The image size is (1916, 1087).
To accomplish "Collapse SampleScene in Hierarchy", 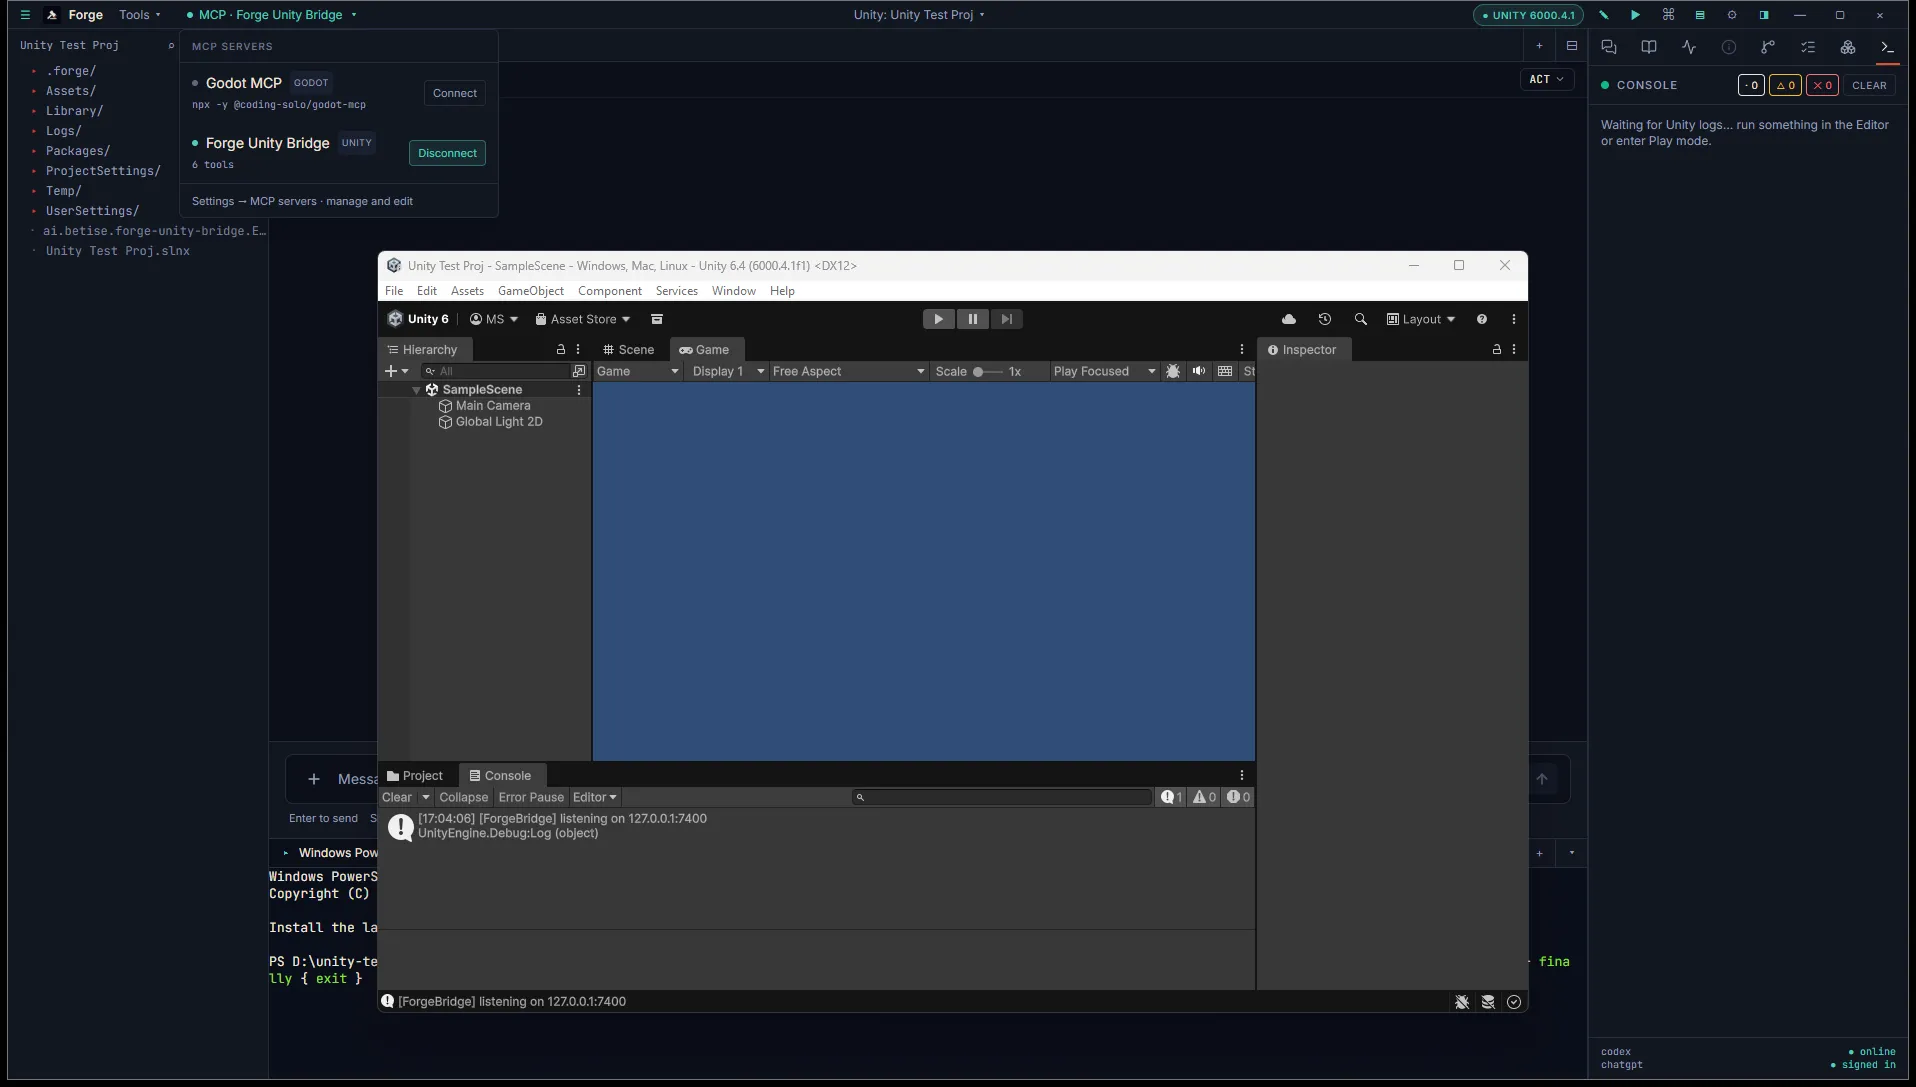I will pyautogui.click(x=416, y=390).
